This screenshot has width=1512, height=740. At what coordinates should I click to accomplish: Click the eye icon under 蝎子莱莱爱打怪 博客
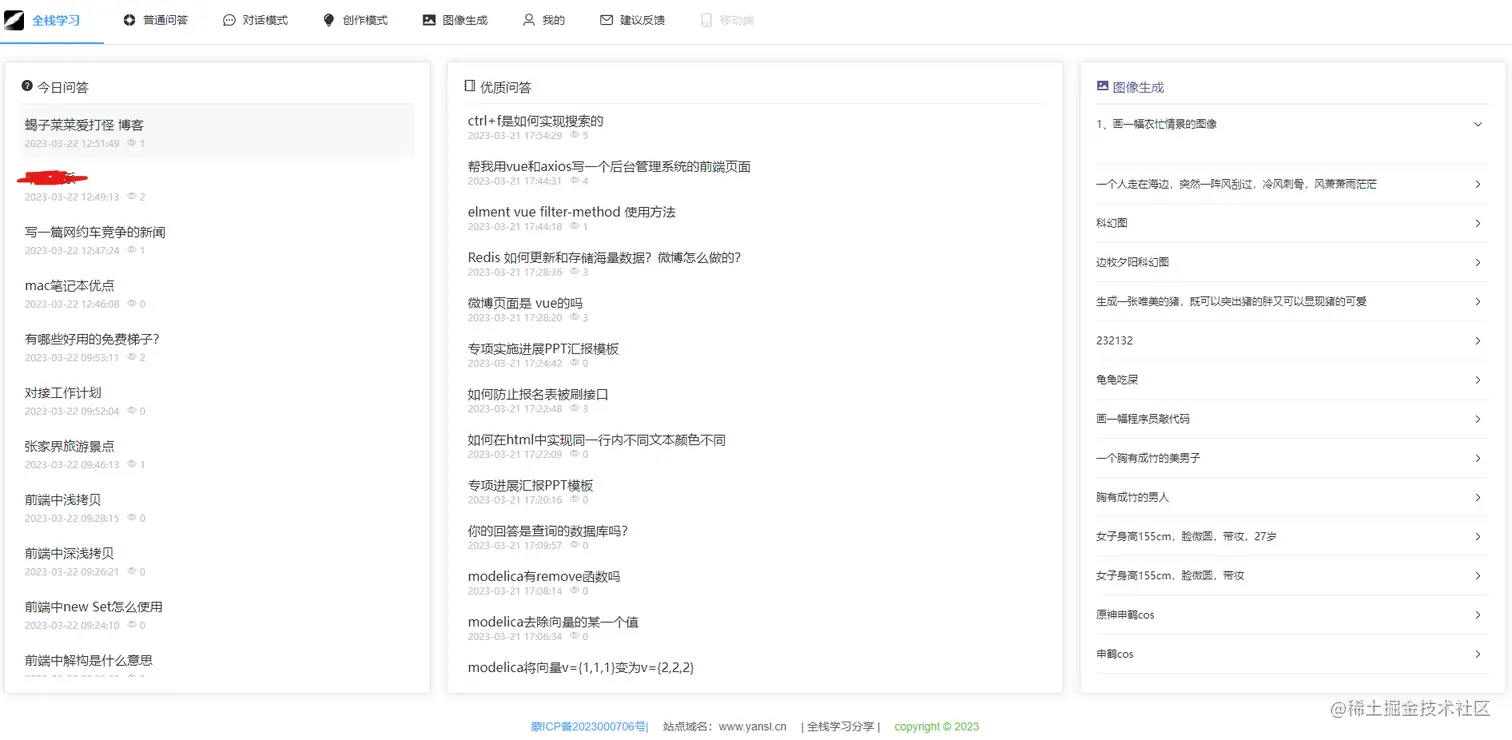coord(132,143)
